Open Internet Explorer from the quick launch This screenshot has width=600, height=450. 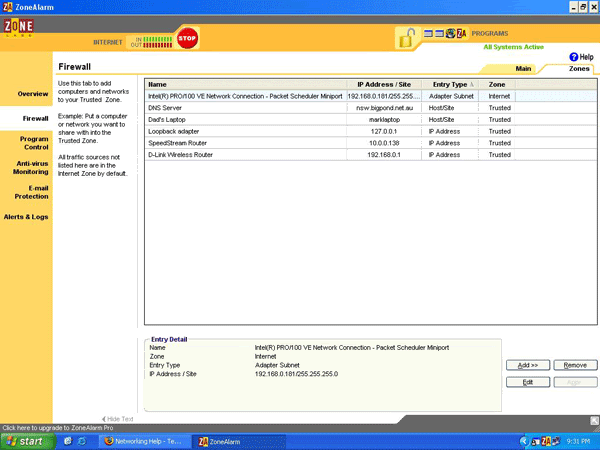point(68,440)
